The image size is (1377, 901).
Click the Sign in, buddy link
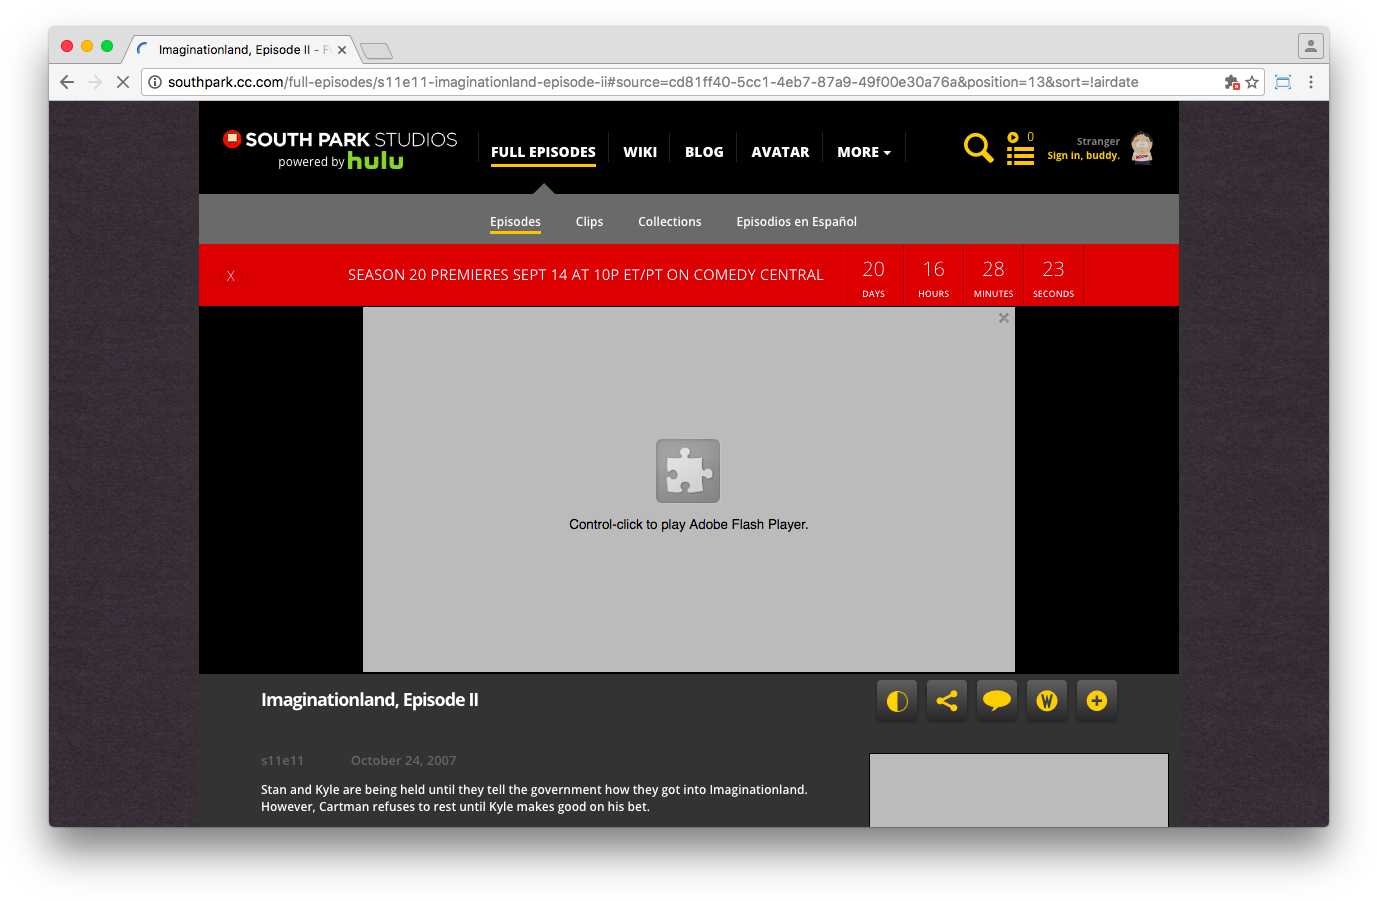(x=1083, y=156)
